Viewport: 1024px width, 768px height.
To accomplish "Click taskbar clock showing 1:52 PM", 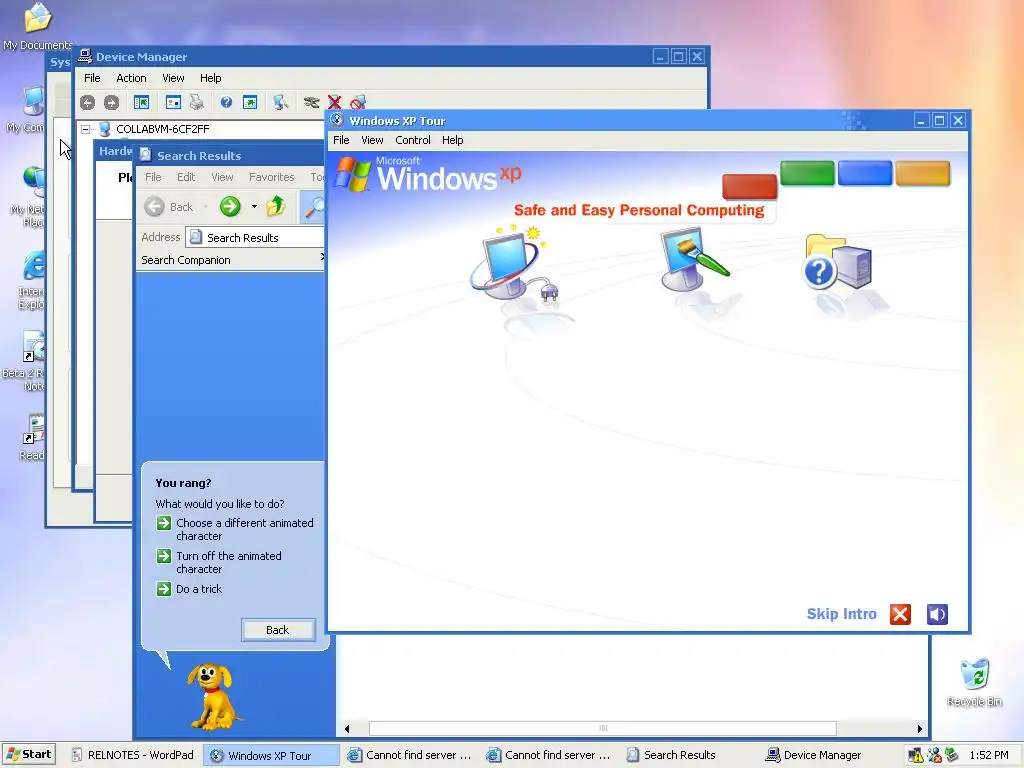I will point(989,755).
